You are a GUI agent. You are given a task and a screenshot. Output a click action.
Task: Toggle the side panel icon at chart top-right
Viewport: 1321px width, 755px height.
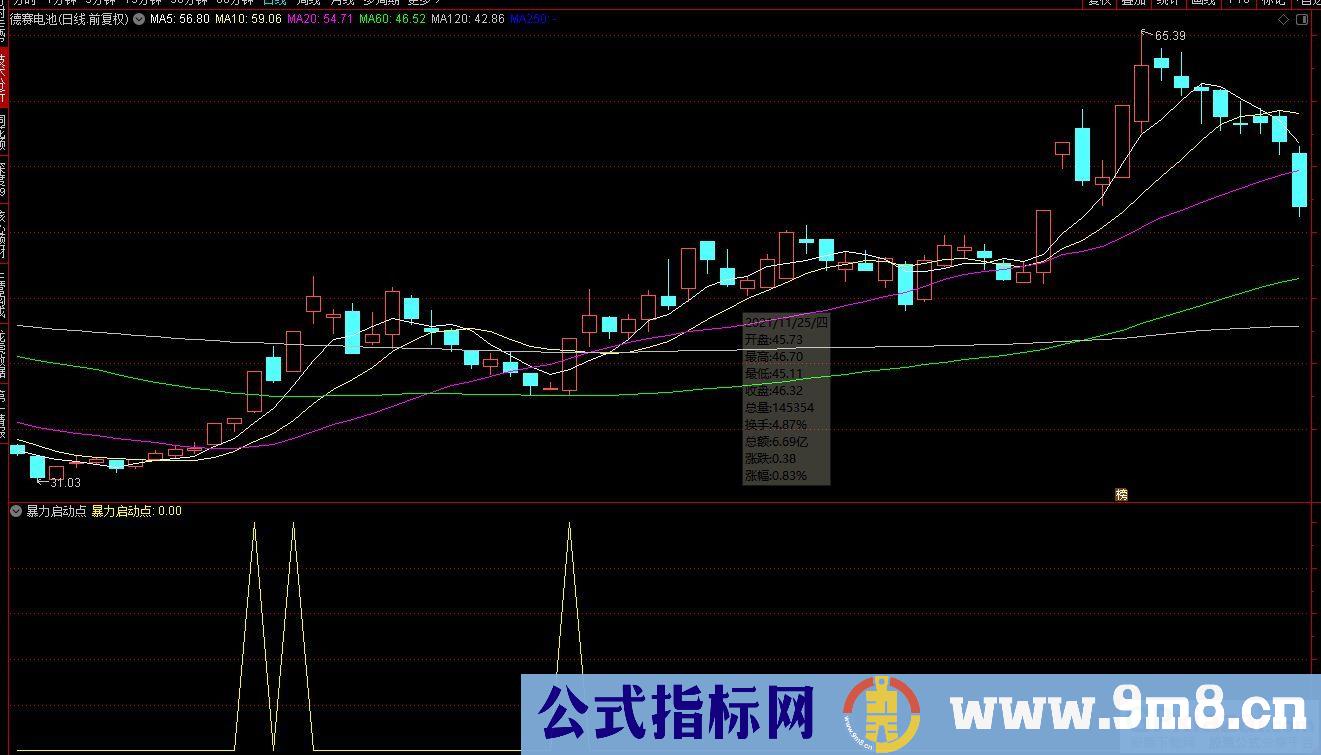coord(1304,19)
